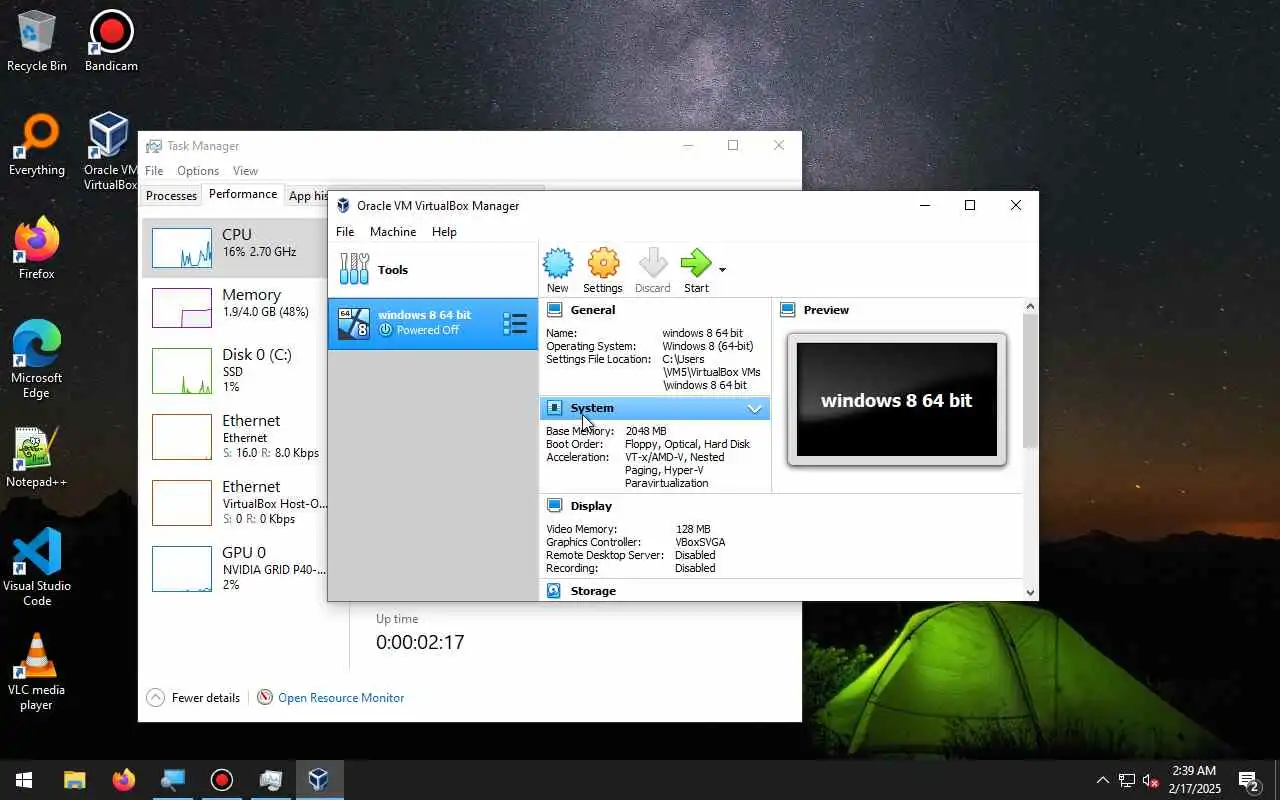The image size is (1280, 800).
Task: Open the Windows Start menu
Action: click(x=24, y=780)
